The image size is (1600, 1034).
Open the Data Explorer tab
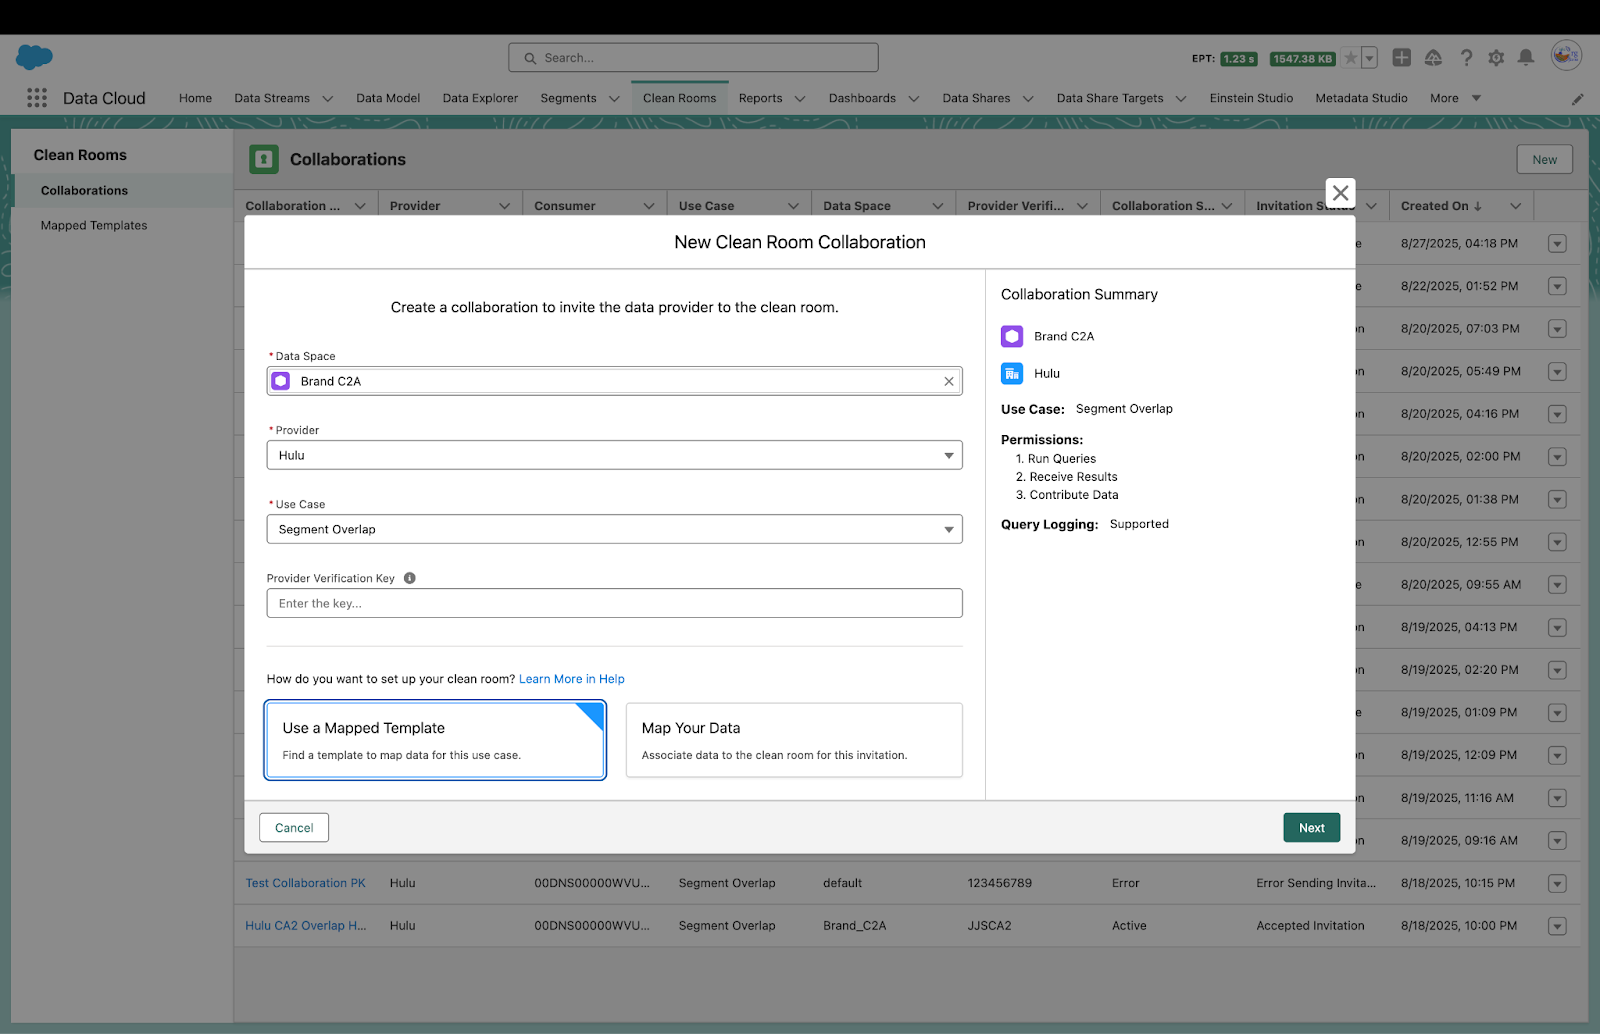[480, 98]
